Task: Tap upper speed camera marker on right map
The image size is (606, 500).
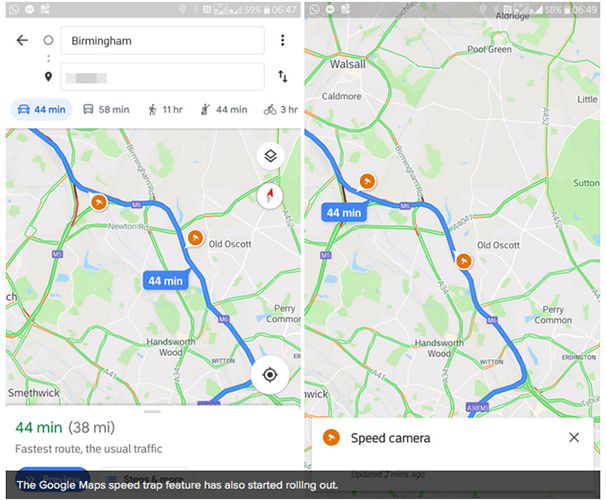Action: [367, 181]
